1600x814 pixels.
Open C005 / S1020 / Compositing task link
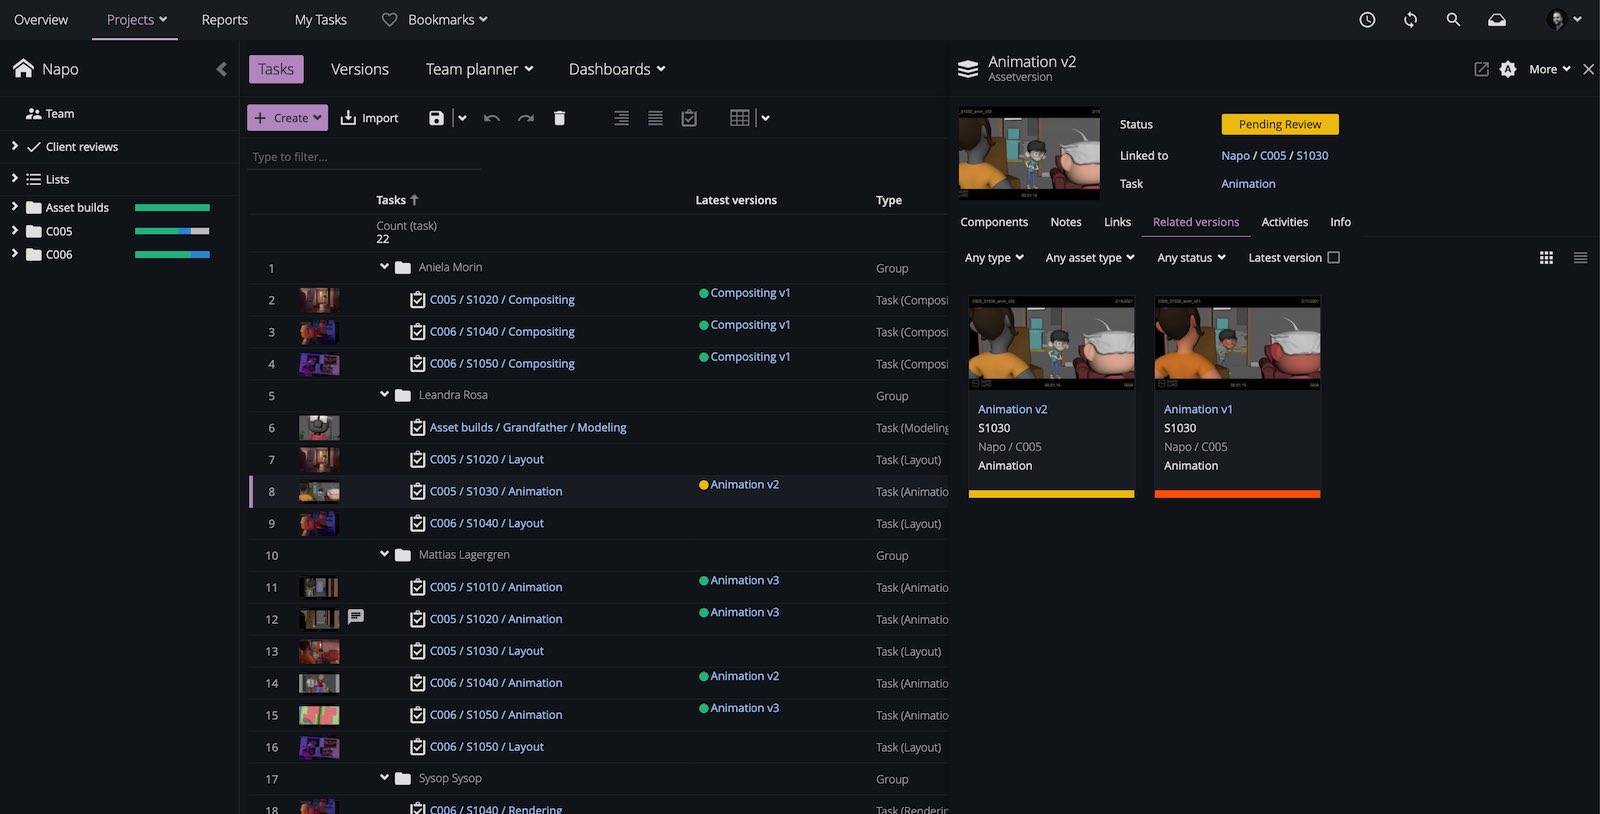(502, 300)
